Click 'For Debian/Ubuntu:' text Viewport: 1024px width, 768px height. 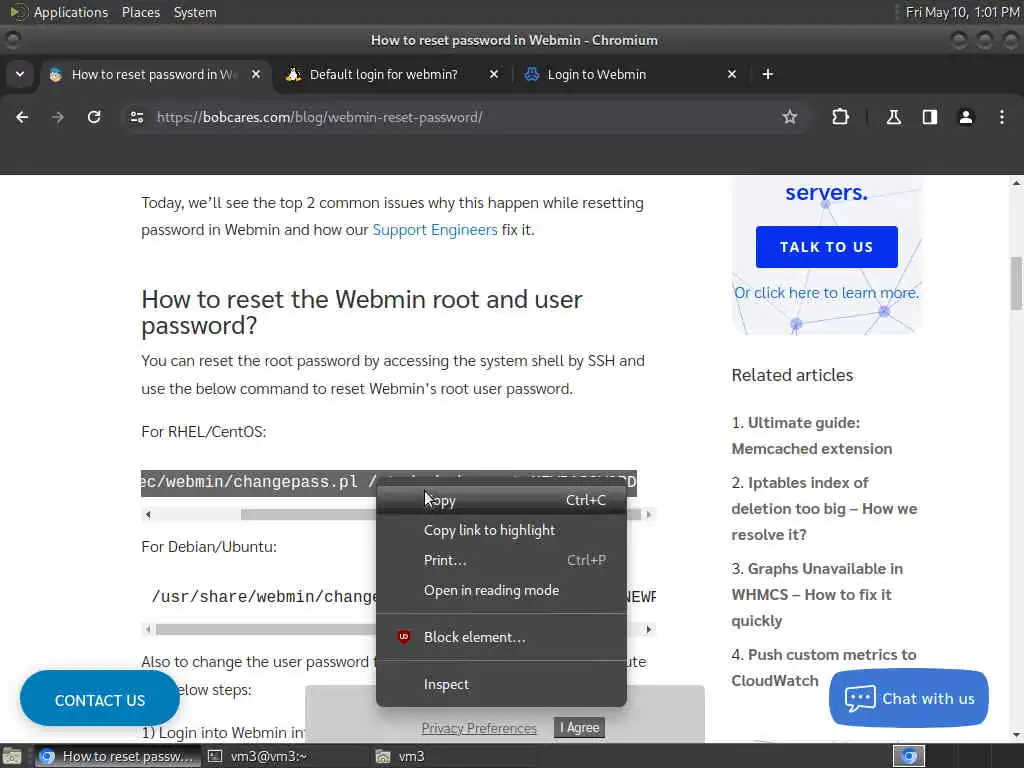pyautogui.click(x=209, y=547)
